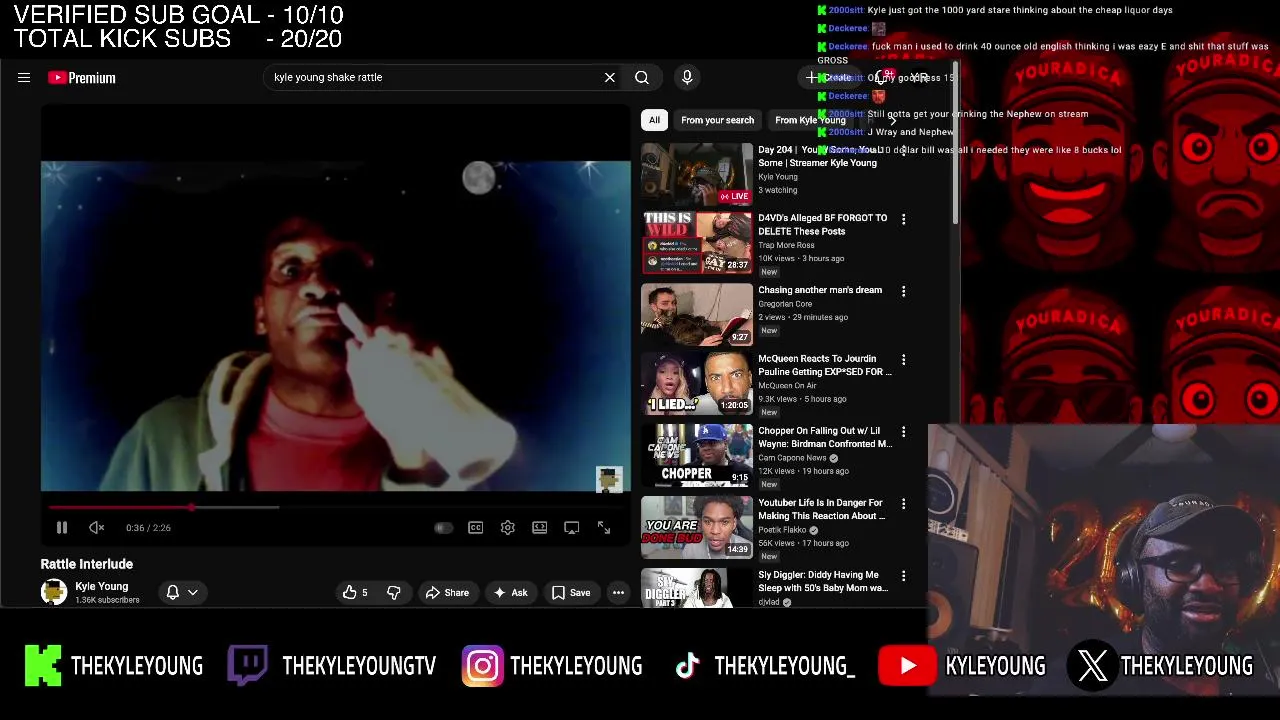Viewport: 1280px width, 720px height.
Task: Open McQueen On Air channel name
Action: pyautogui.click(x=787, y=386)
